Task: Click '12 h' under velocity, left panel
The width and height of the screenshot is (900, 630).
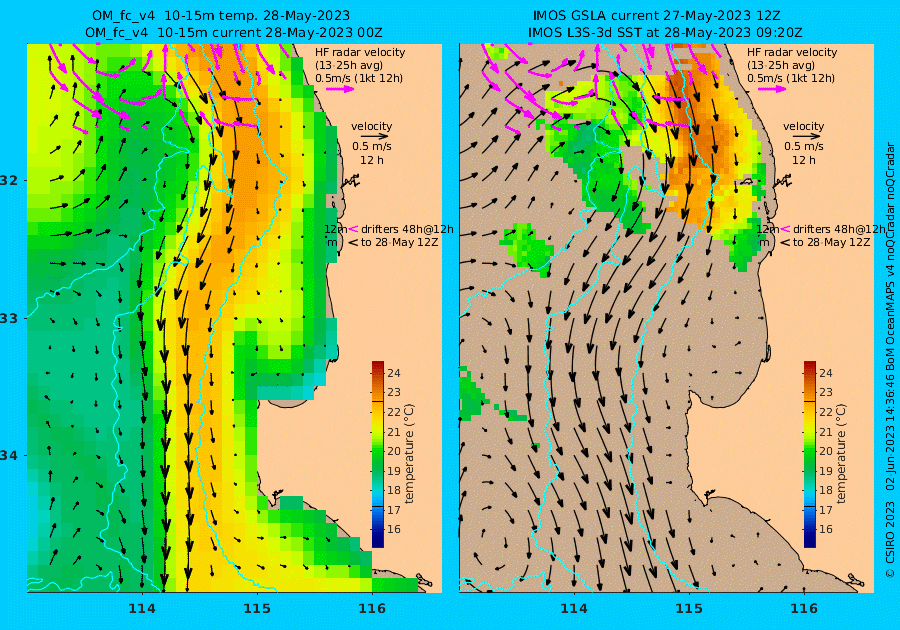Action: [x=371, y=160]
